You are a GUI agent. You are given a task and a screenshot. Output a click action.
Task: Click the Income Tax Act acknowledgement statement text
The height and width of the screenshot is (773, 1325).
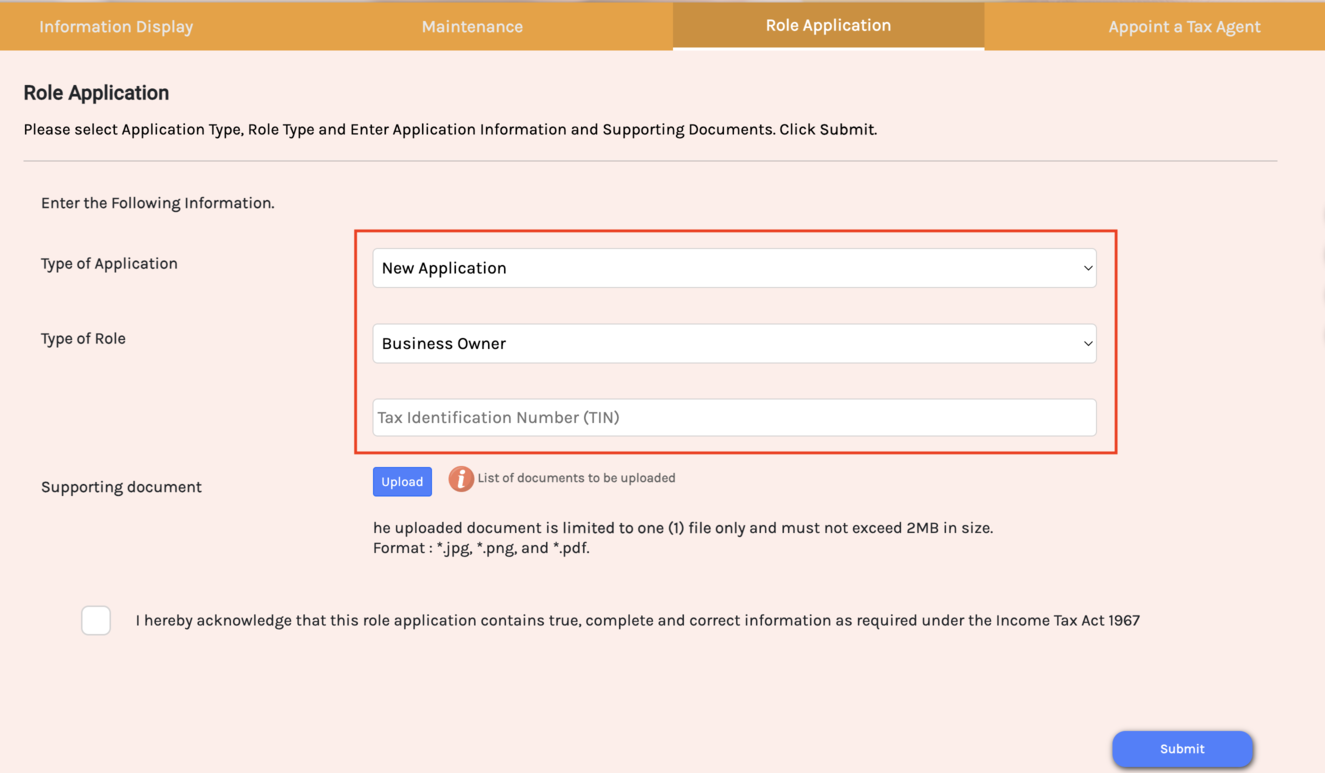[637, 620]
